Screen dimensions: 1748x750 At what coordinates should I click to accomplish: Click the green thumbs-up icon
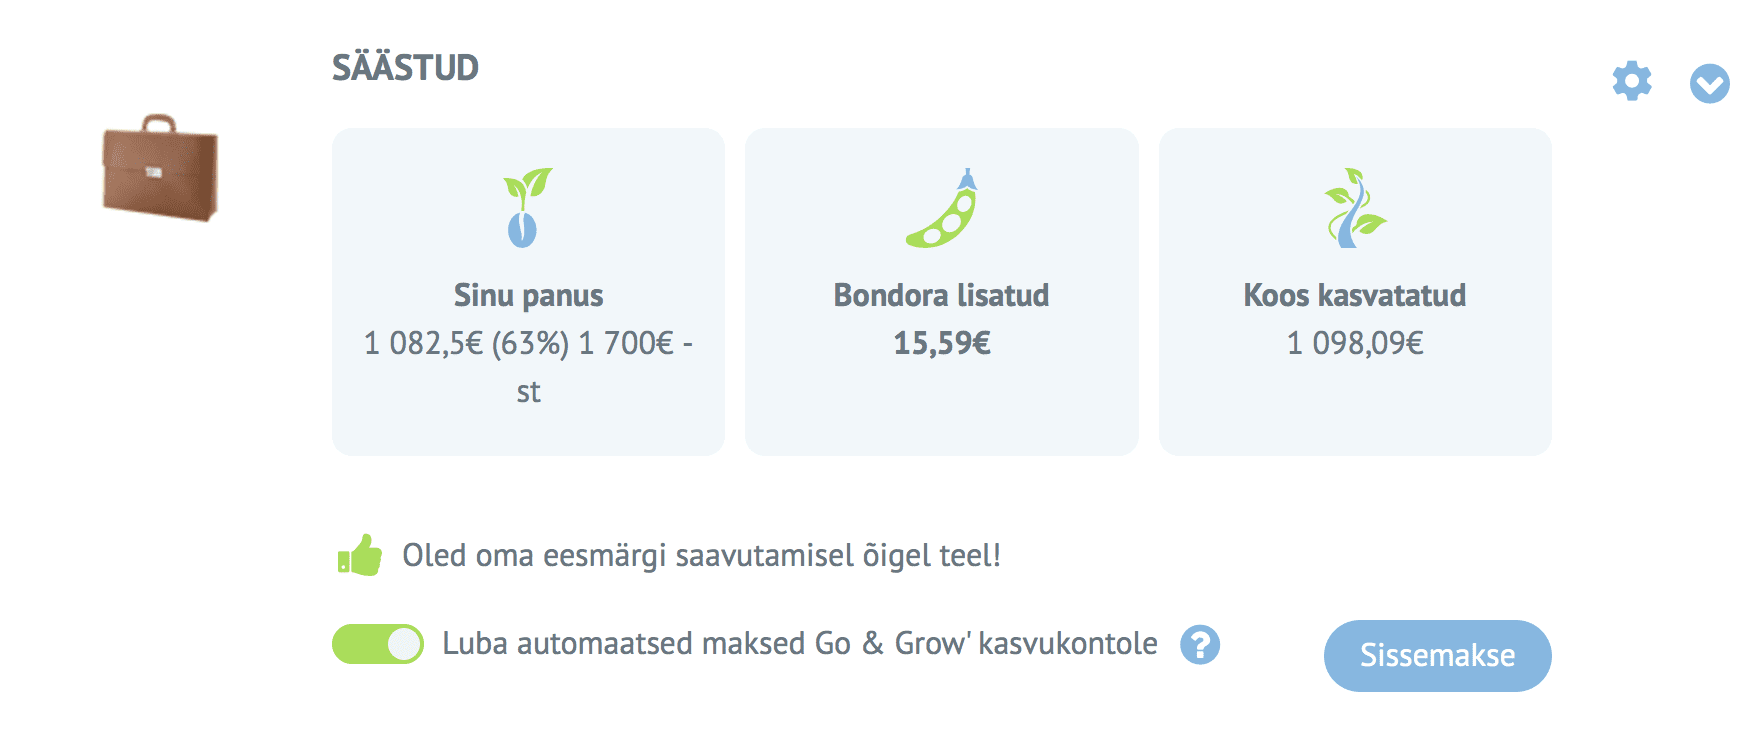click(x=360, y=555)
